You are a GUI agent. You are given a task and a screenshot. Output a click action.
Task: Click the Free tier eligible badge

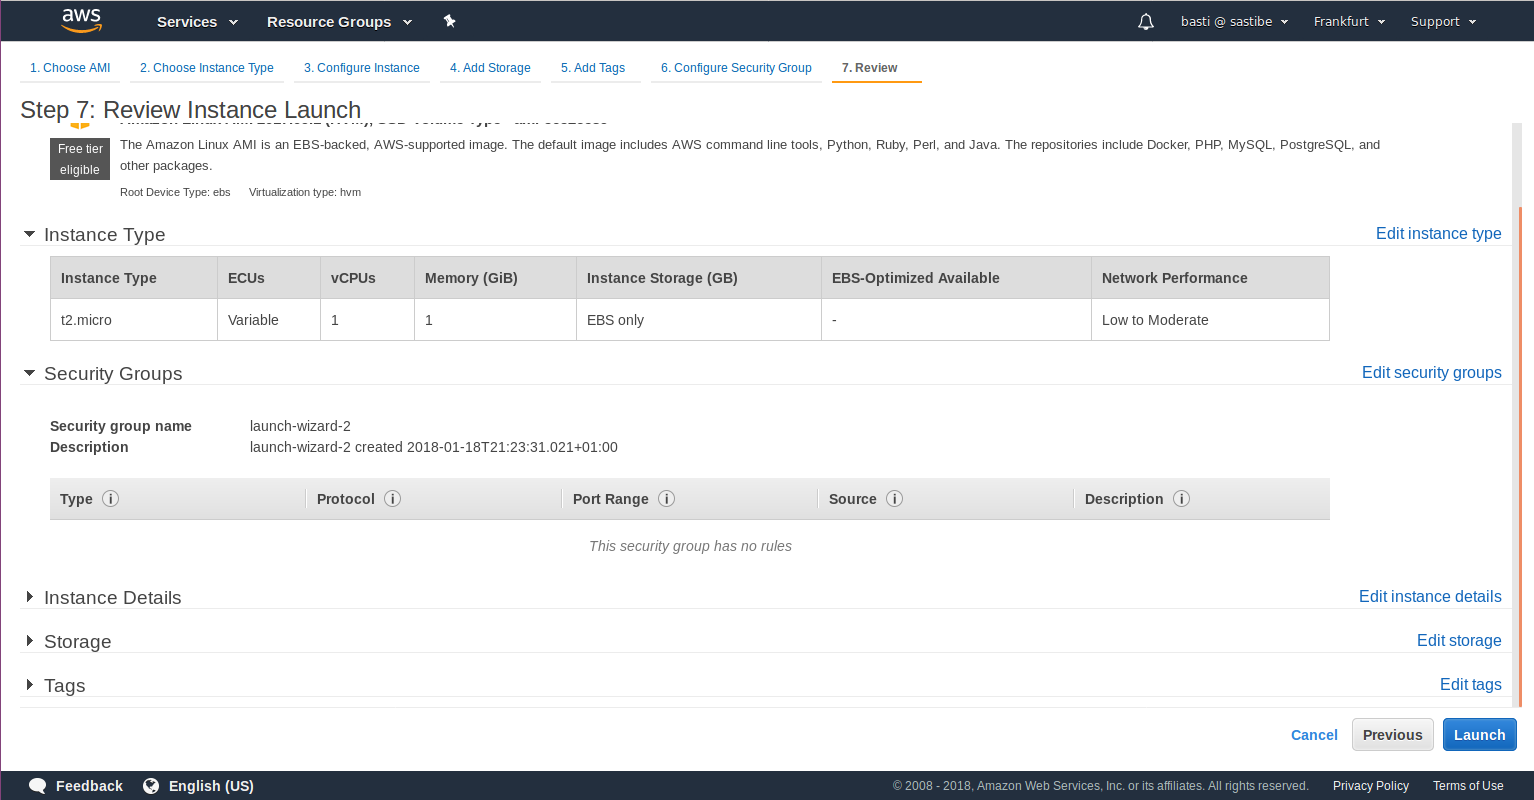80,159
